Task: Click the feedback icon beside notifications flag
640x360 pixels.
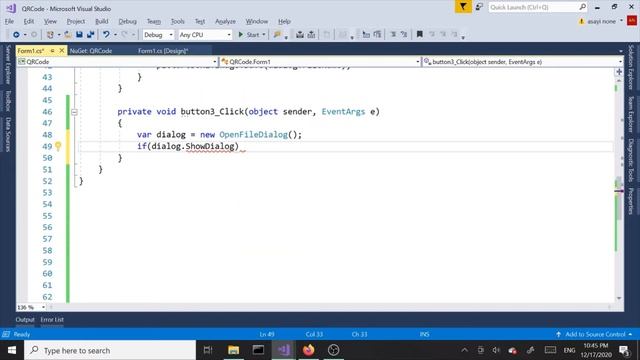Action: point(480,7)
